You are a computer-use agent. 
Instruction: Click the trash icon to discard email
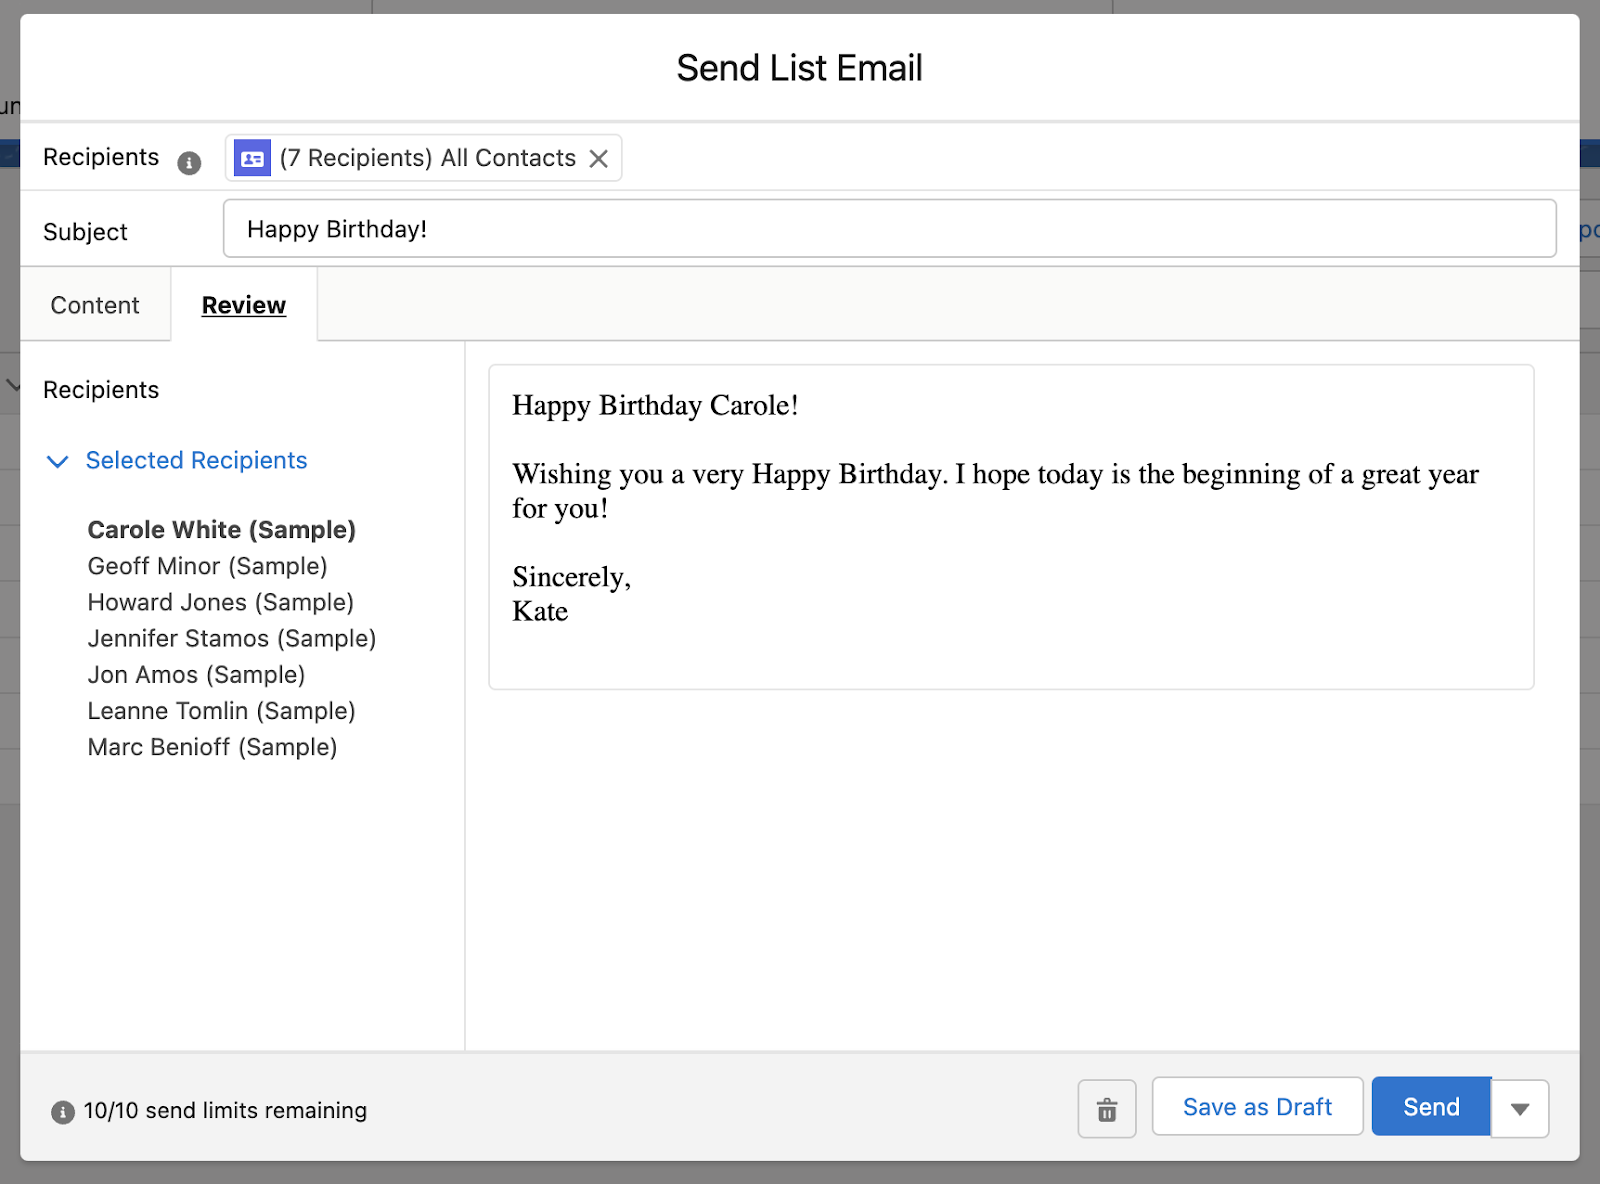[x=1107, y=1109]
